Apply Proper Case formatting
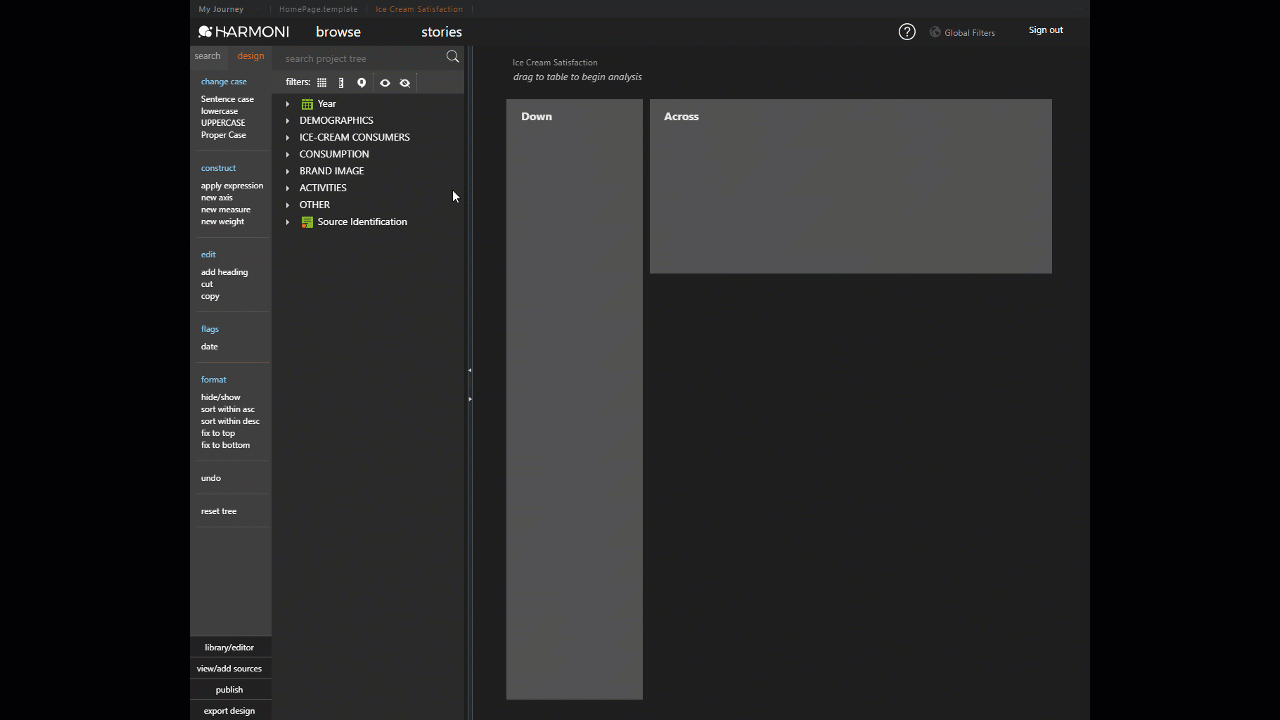The image size is (1280, 720). pyautogui.click(x=223, y=135)
